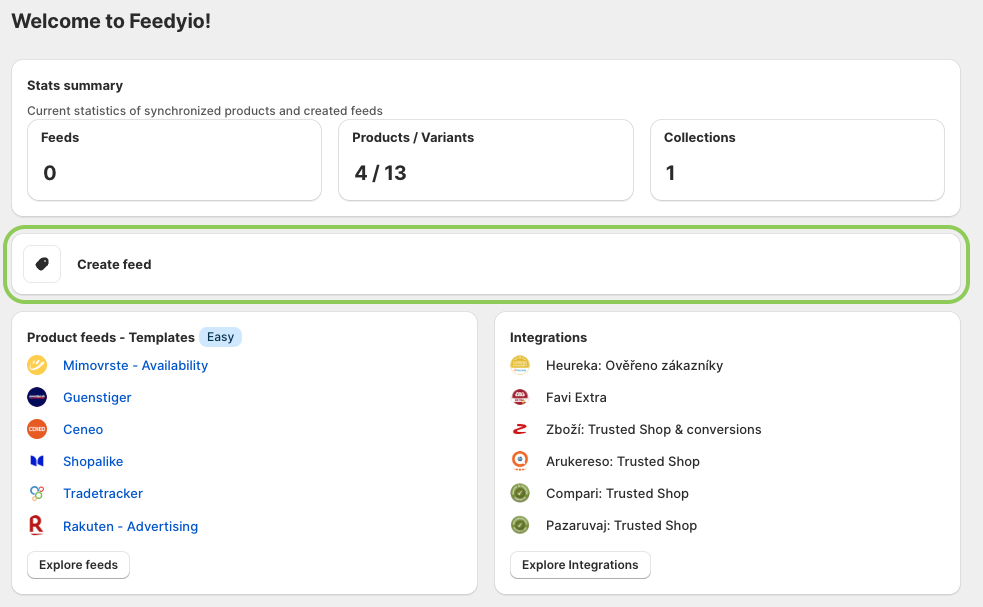This screenshot has height=607, width=983.
Task: Select Zboží: Trusted Shop & conversions
Action: click(653, 430)
